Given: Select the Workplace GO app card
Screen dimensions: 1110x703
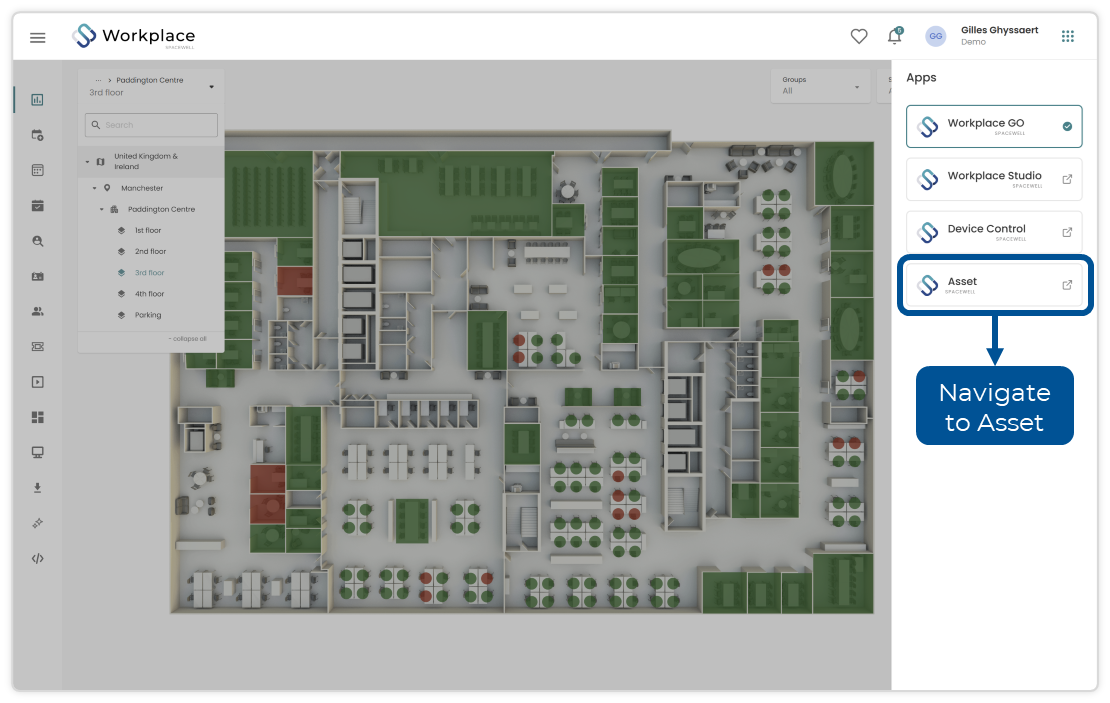Looking at the screenshot, I should [994, 126].
